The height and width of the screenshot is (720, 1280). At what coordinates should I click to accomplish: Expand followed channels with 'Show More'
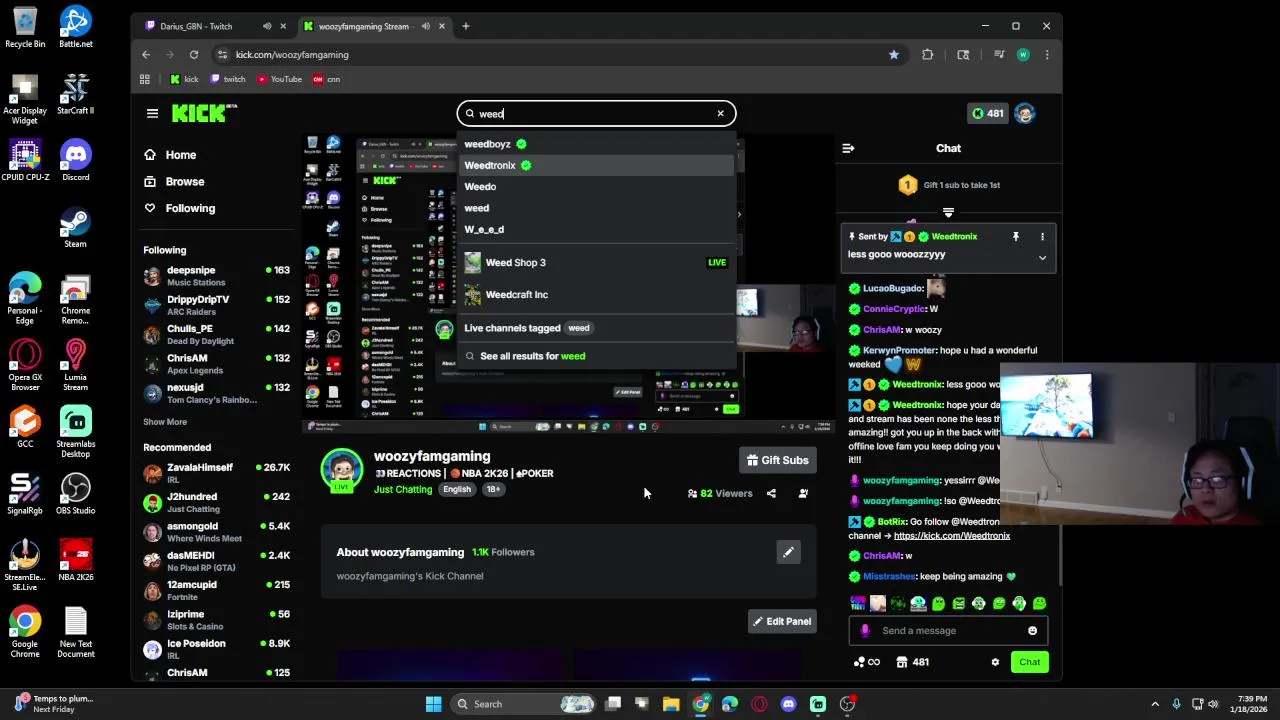click(165, 422)
